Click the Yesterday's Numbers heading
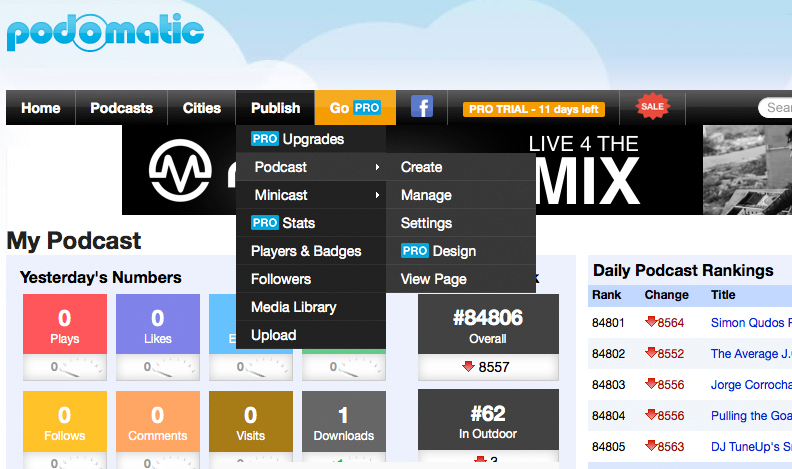 pyautogui.click(x=101, y=277)
